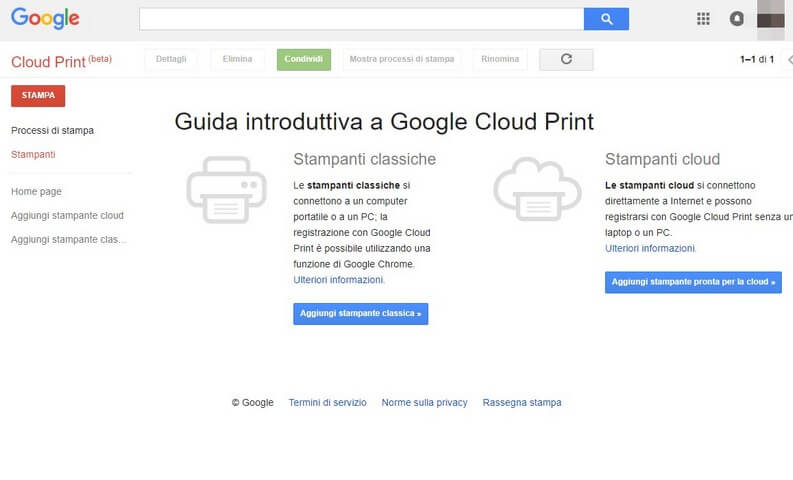The width and height of the screenshot is (793, 480).
Task: Click the Stampanti classiche heading
Action: [x=364, y=159]
